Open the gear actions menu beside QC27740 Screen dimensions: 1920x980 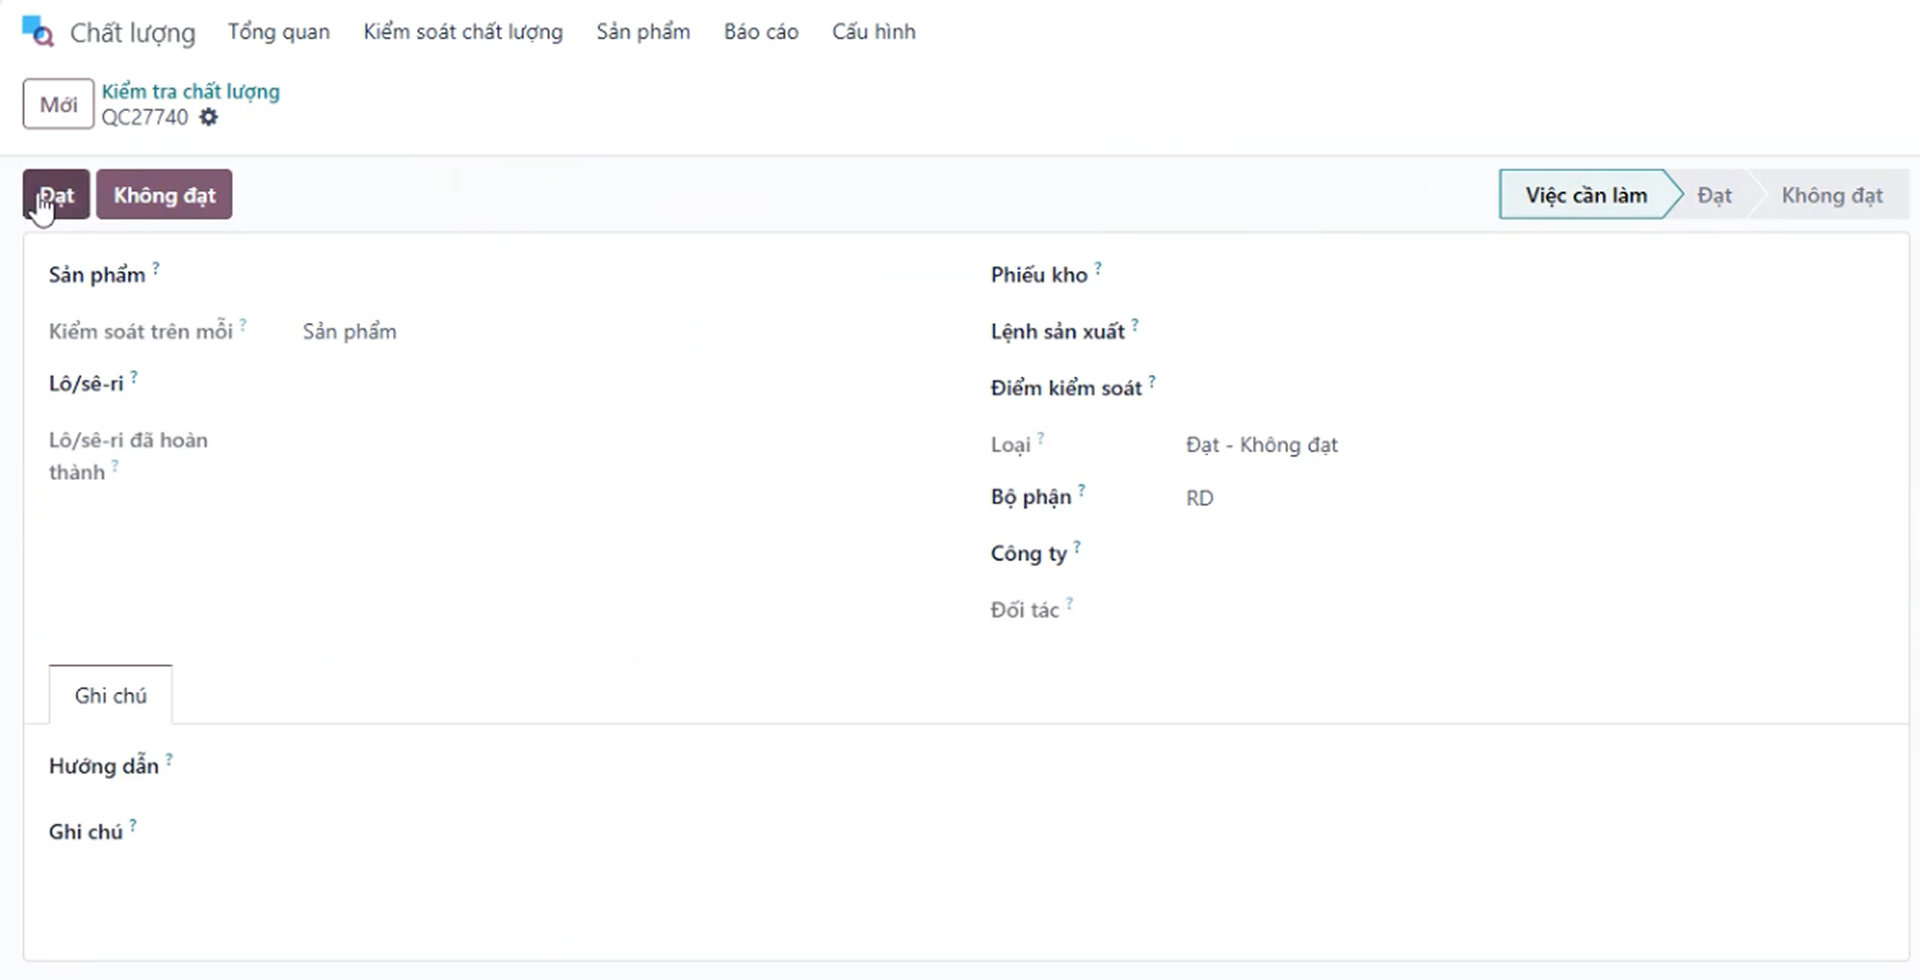coord(208,117)
